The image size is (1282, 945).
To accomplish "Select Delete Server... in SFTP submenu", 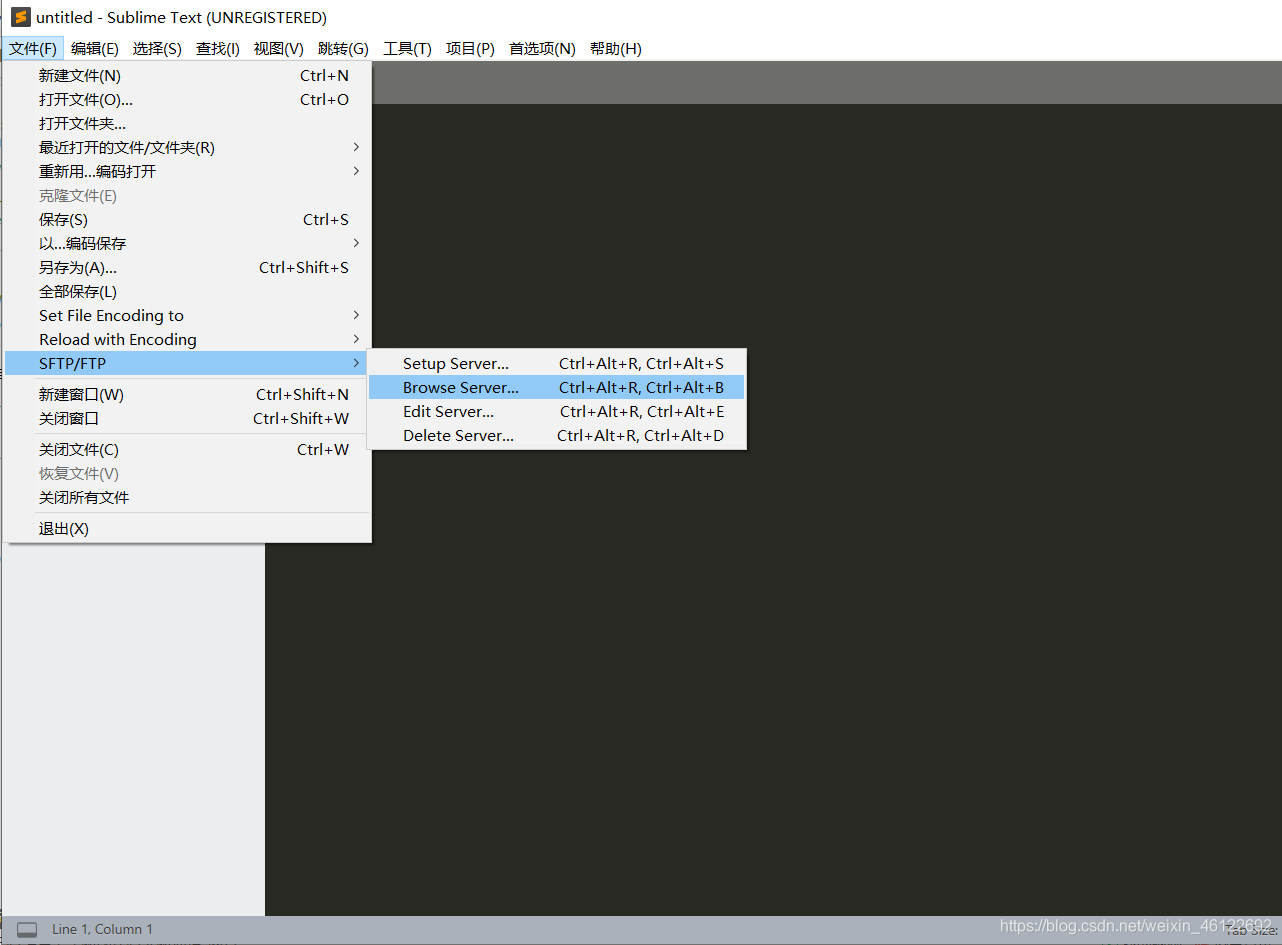I will point(556,435).
